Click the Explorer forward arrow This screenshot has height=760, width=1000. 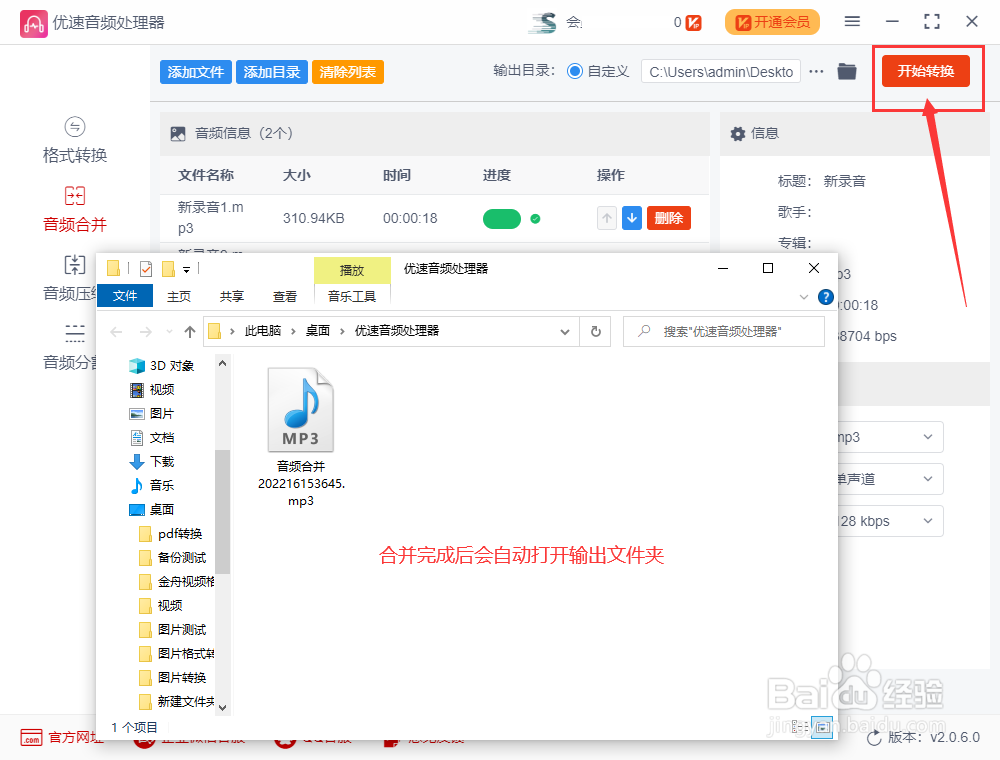pyautogui.click(x=146, y=332)
